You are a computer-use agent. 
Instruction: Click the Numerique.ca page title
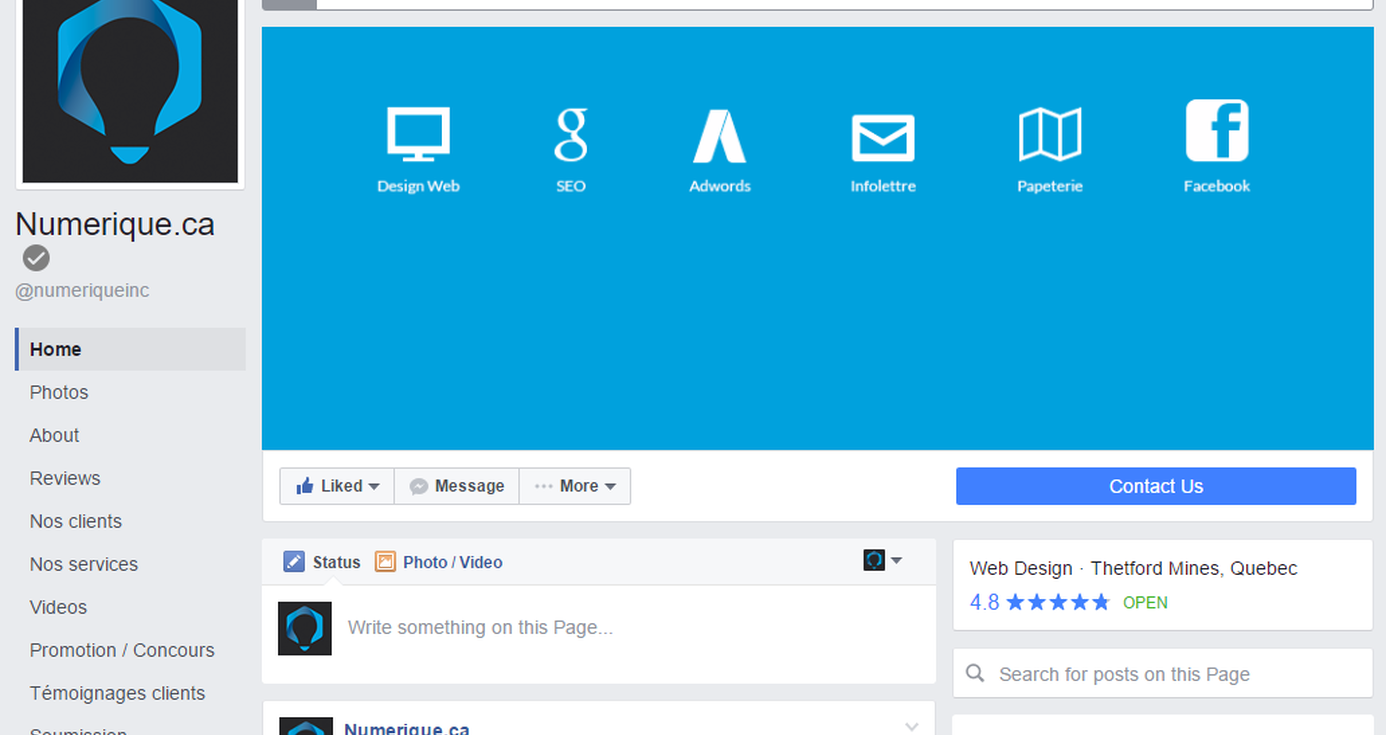click(x=115, y=224)
